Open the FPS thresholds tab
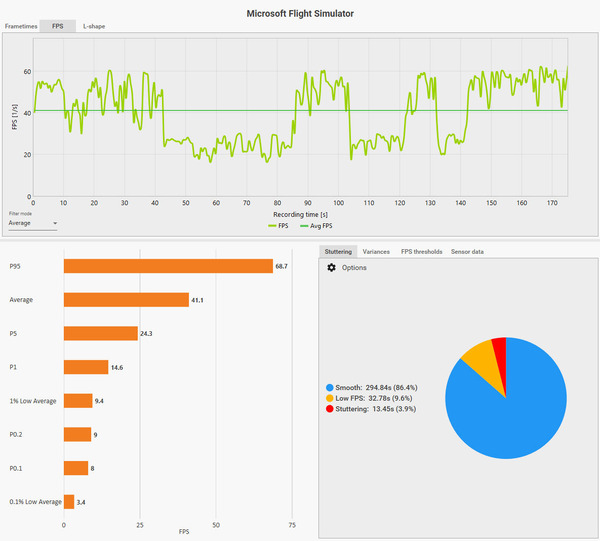The image size is (600, 541). [x=421, y=251]
